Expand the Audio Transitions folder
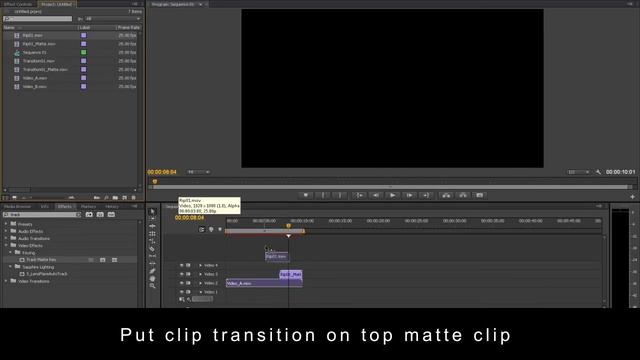The image size is (640, 360). [x=6, y=238]
